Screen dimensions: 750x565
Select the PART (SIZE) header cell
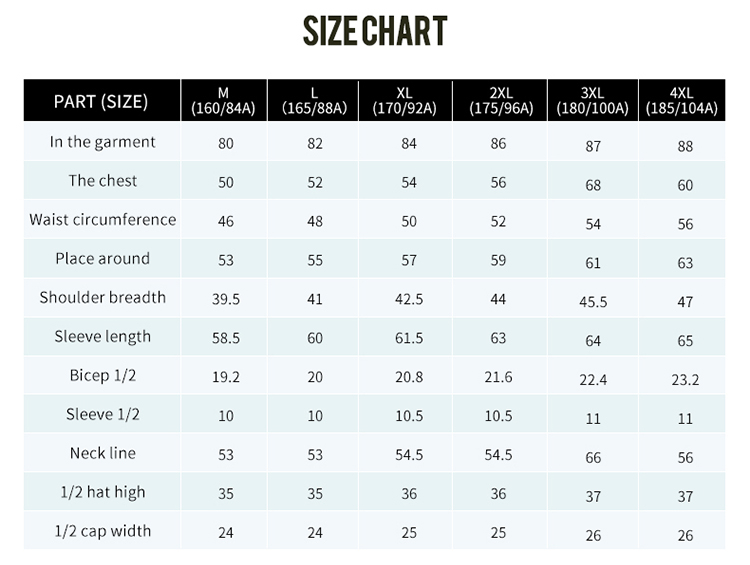pyautogui.click(x=101, y=101)
